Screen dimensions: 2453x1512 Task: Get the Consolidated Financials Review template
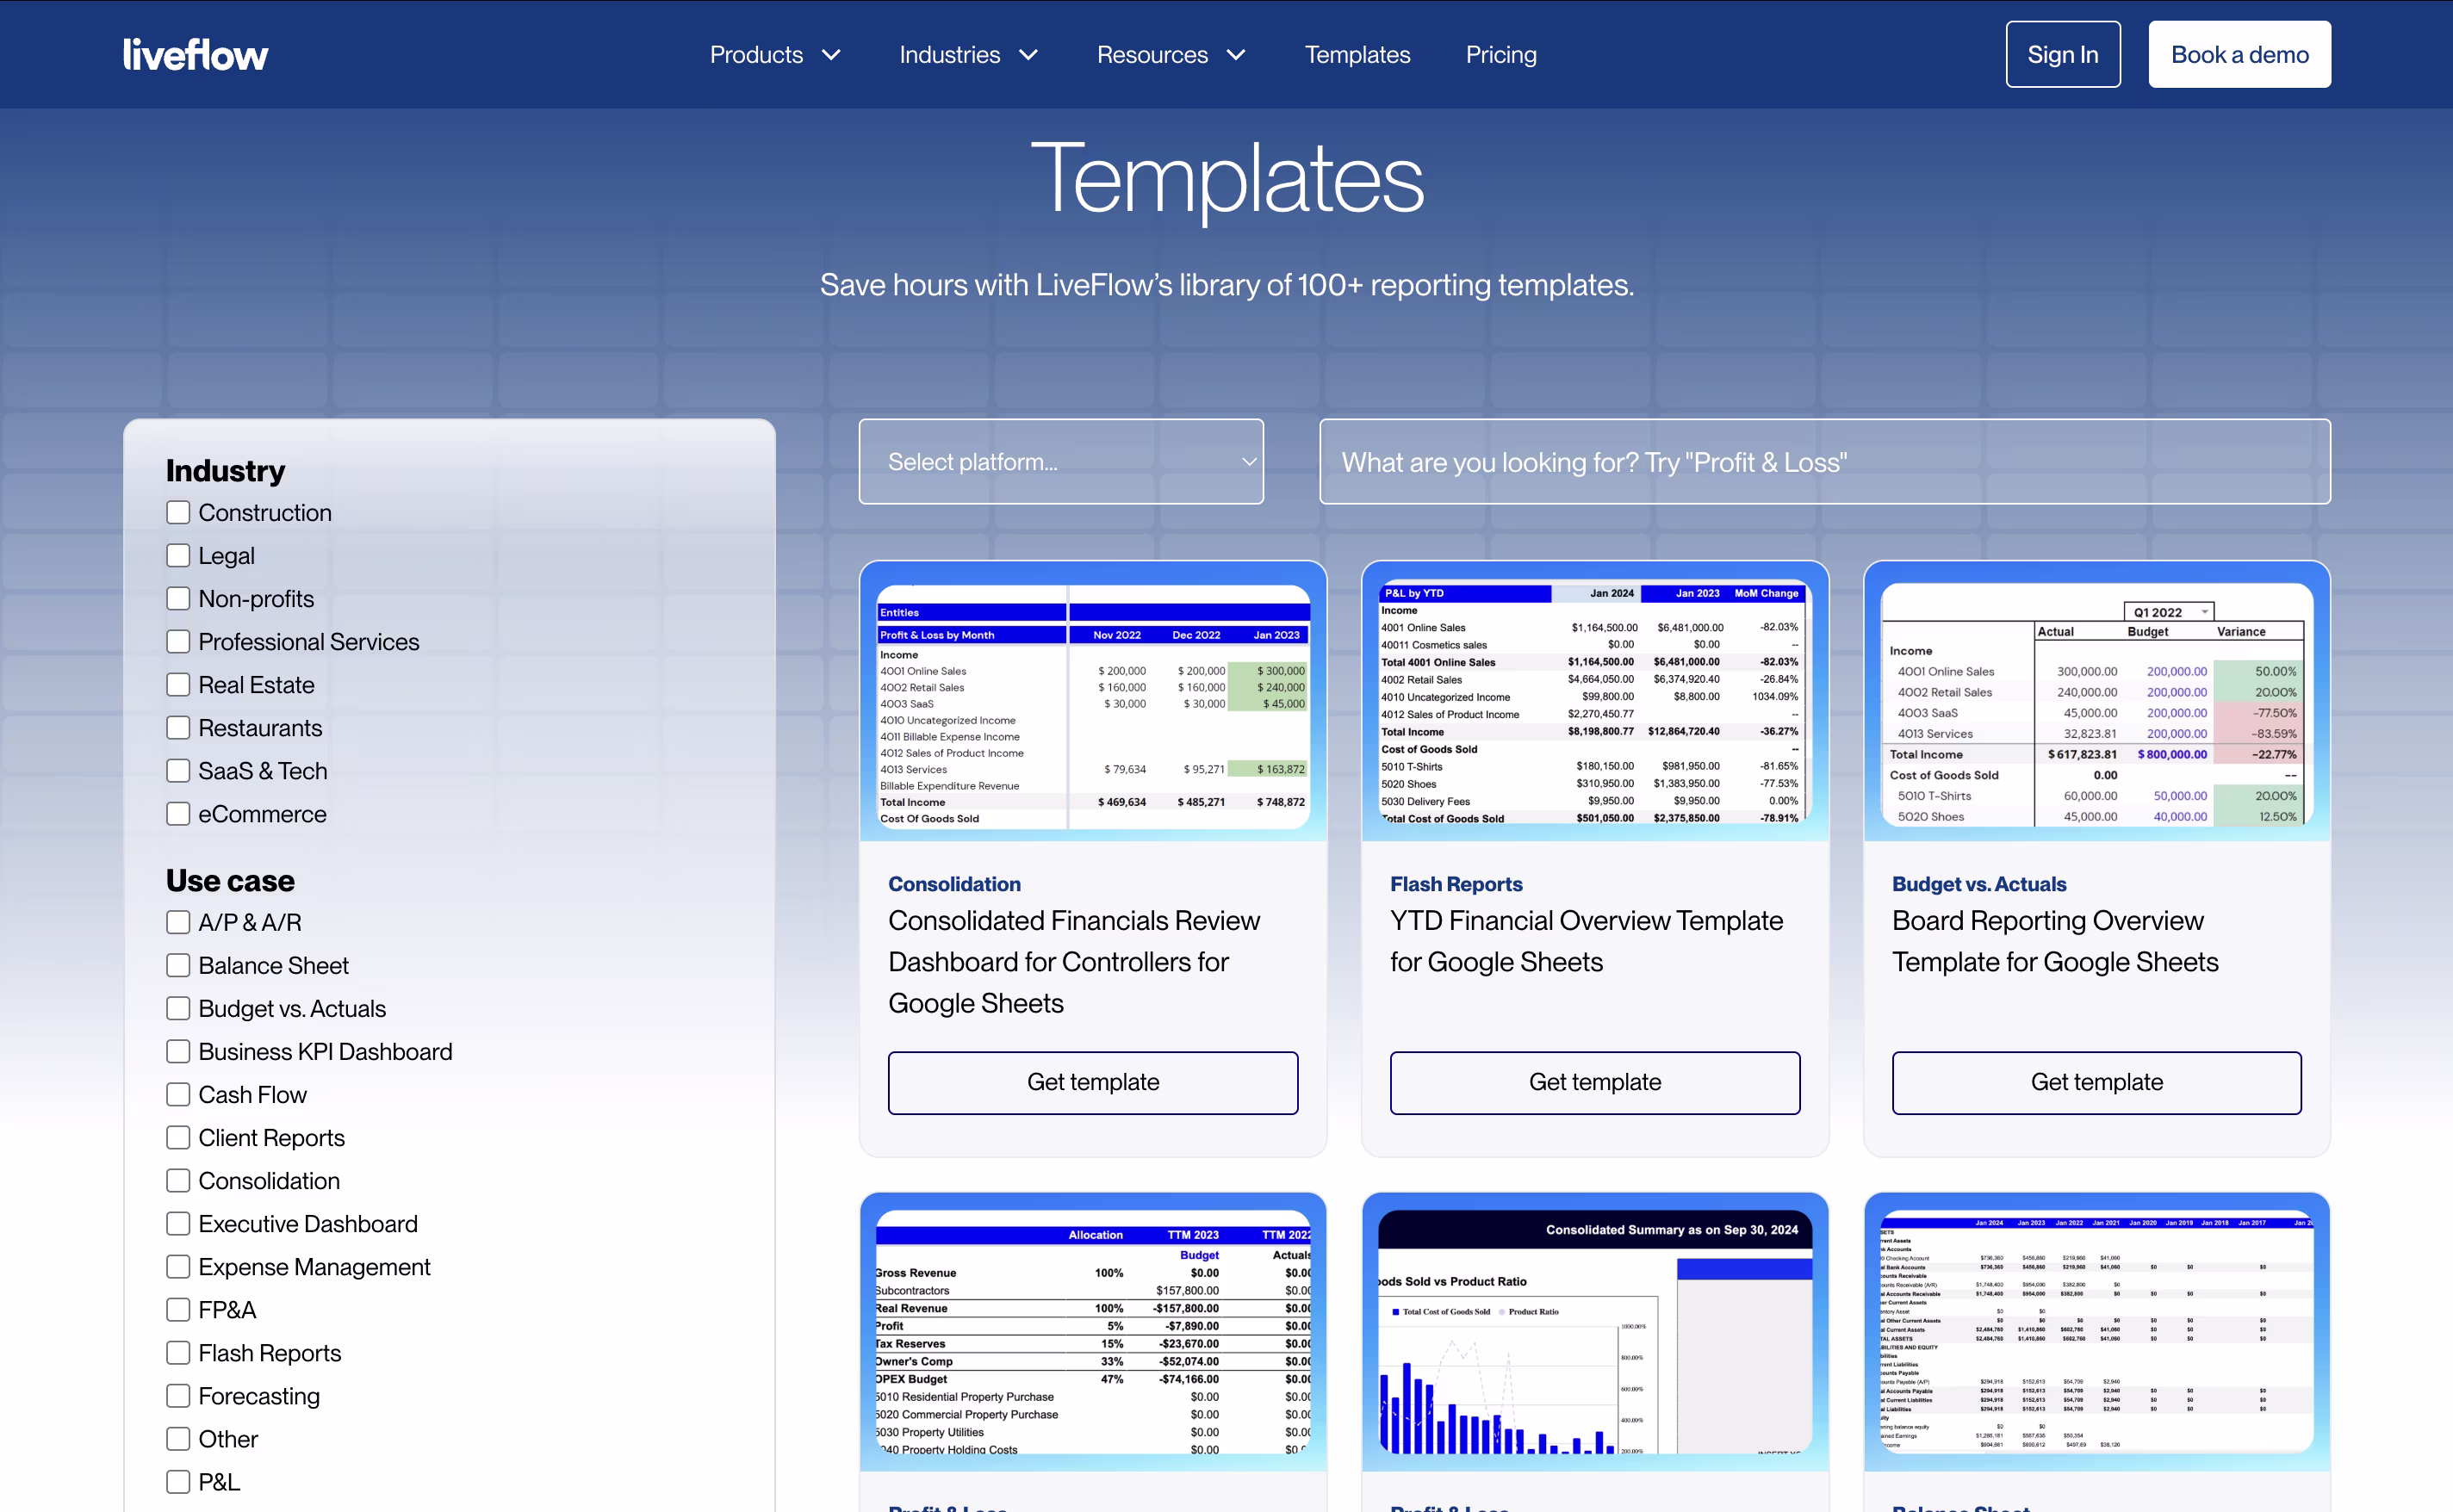tap(1093, 1082)
